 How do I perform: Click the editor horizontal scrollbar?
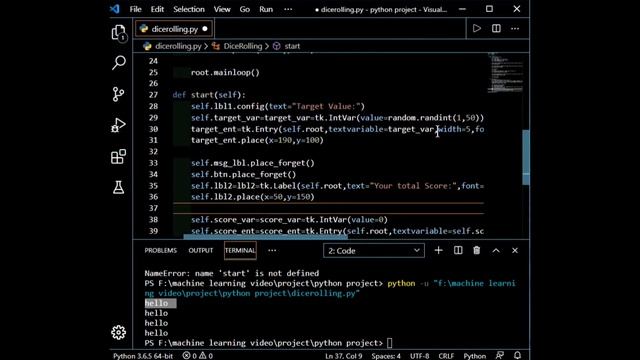click(x=265, y=236)
